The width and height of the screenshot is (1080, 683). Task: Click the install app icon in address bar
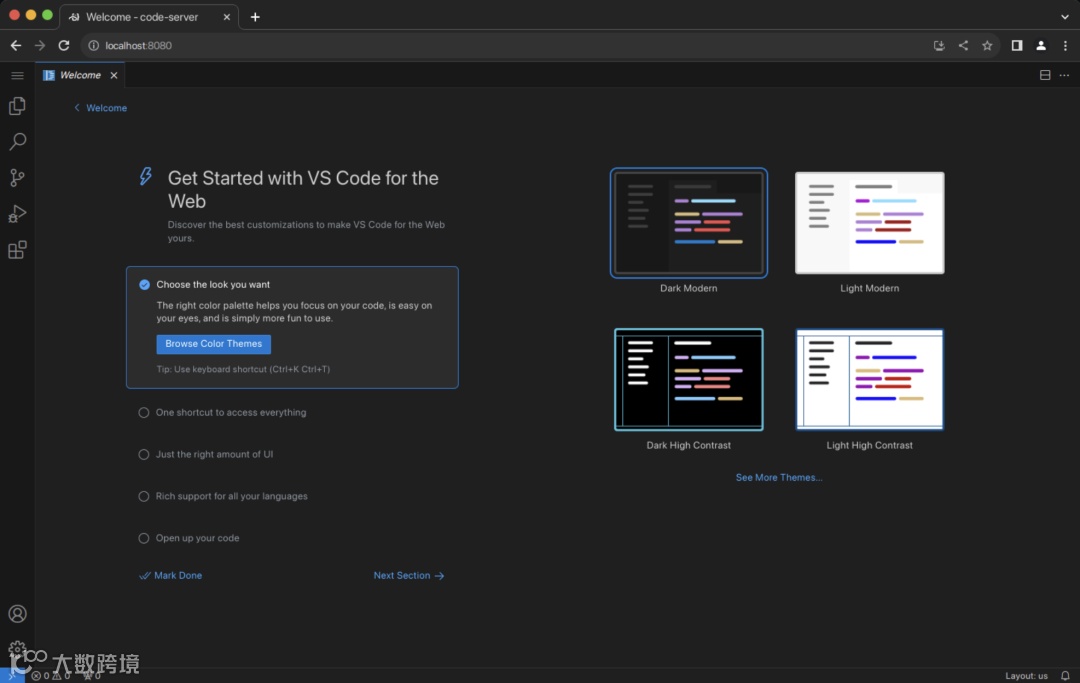[939, 45]
